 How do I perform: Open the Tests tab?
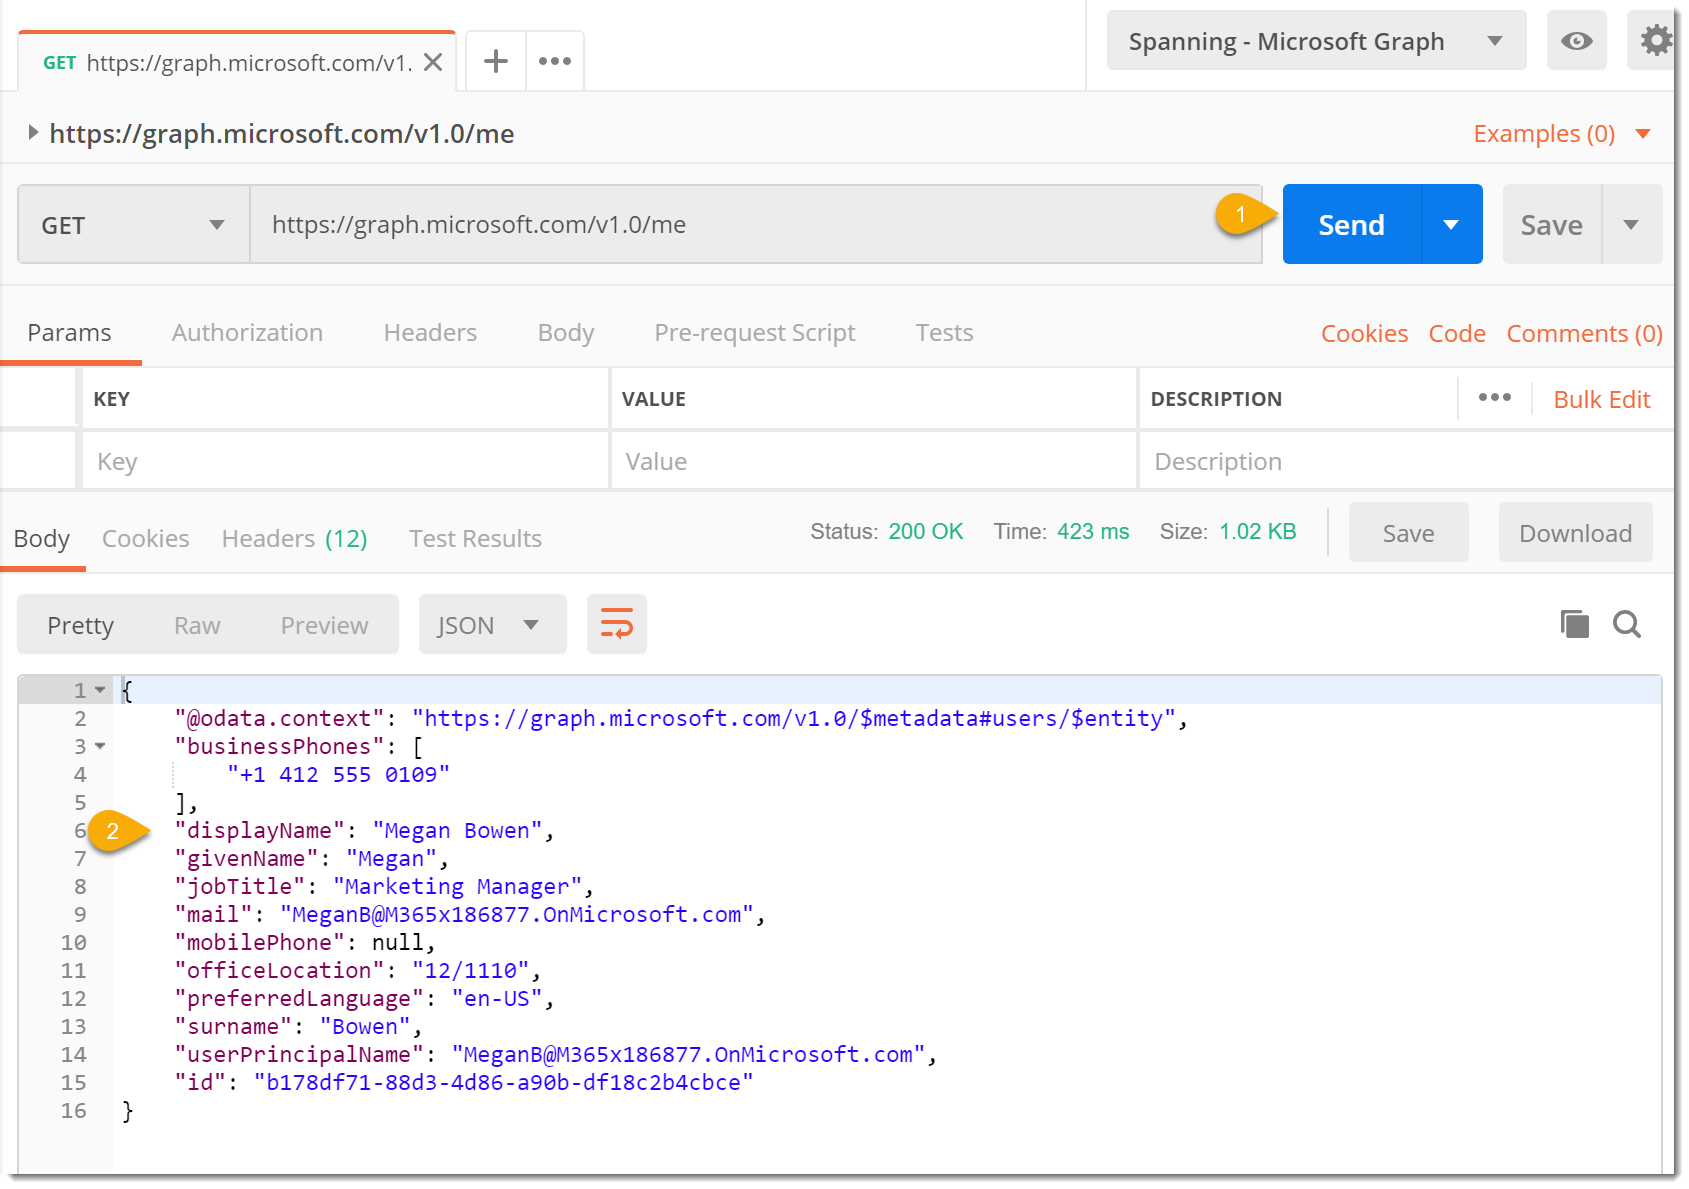tap(944, 333)
